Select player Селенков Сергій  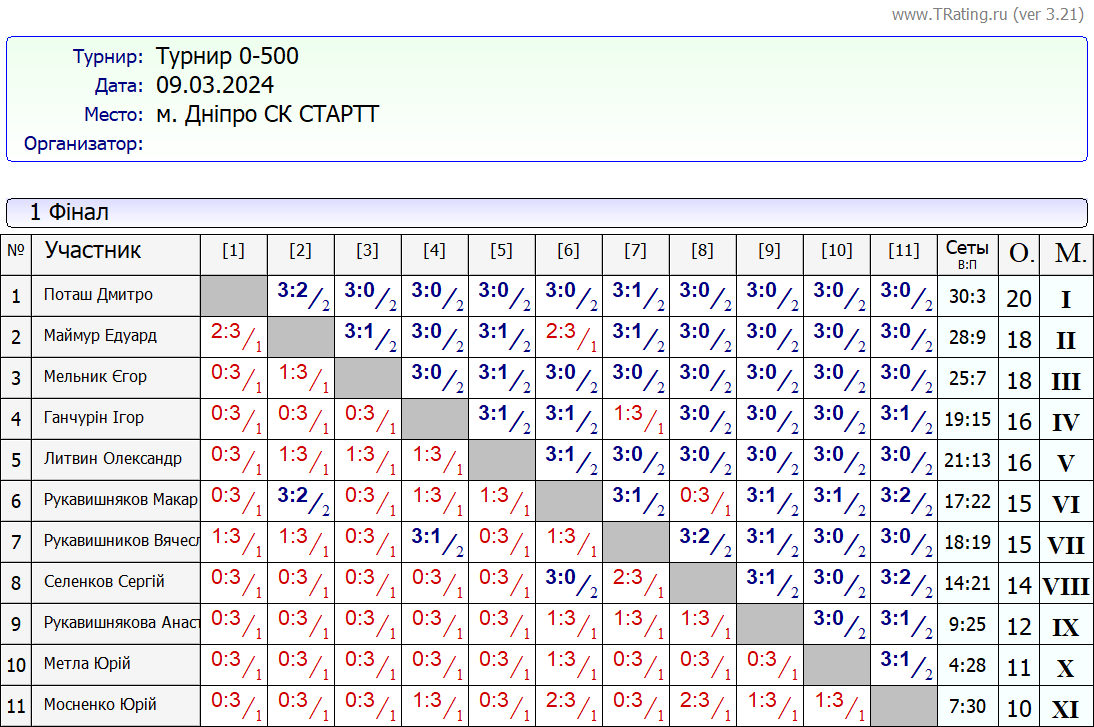click(x=104, y=582)
